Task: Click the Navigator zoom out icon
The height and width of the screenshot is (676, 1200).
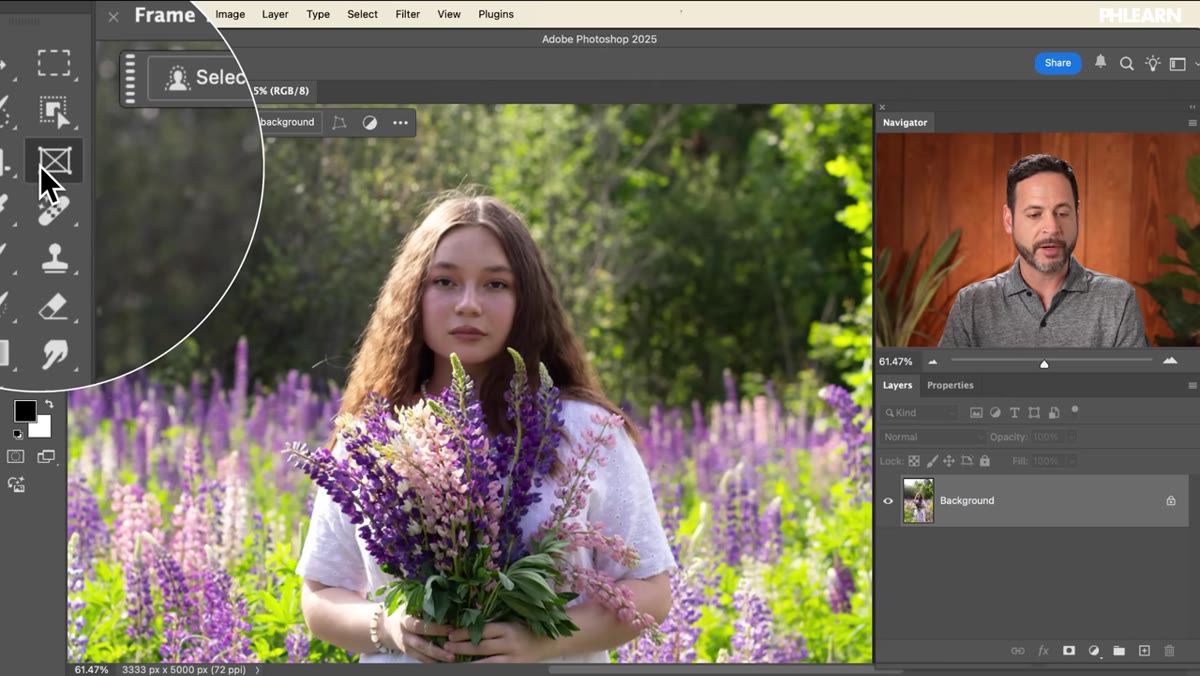Action: (x=933, y=361)
